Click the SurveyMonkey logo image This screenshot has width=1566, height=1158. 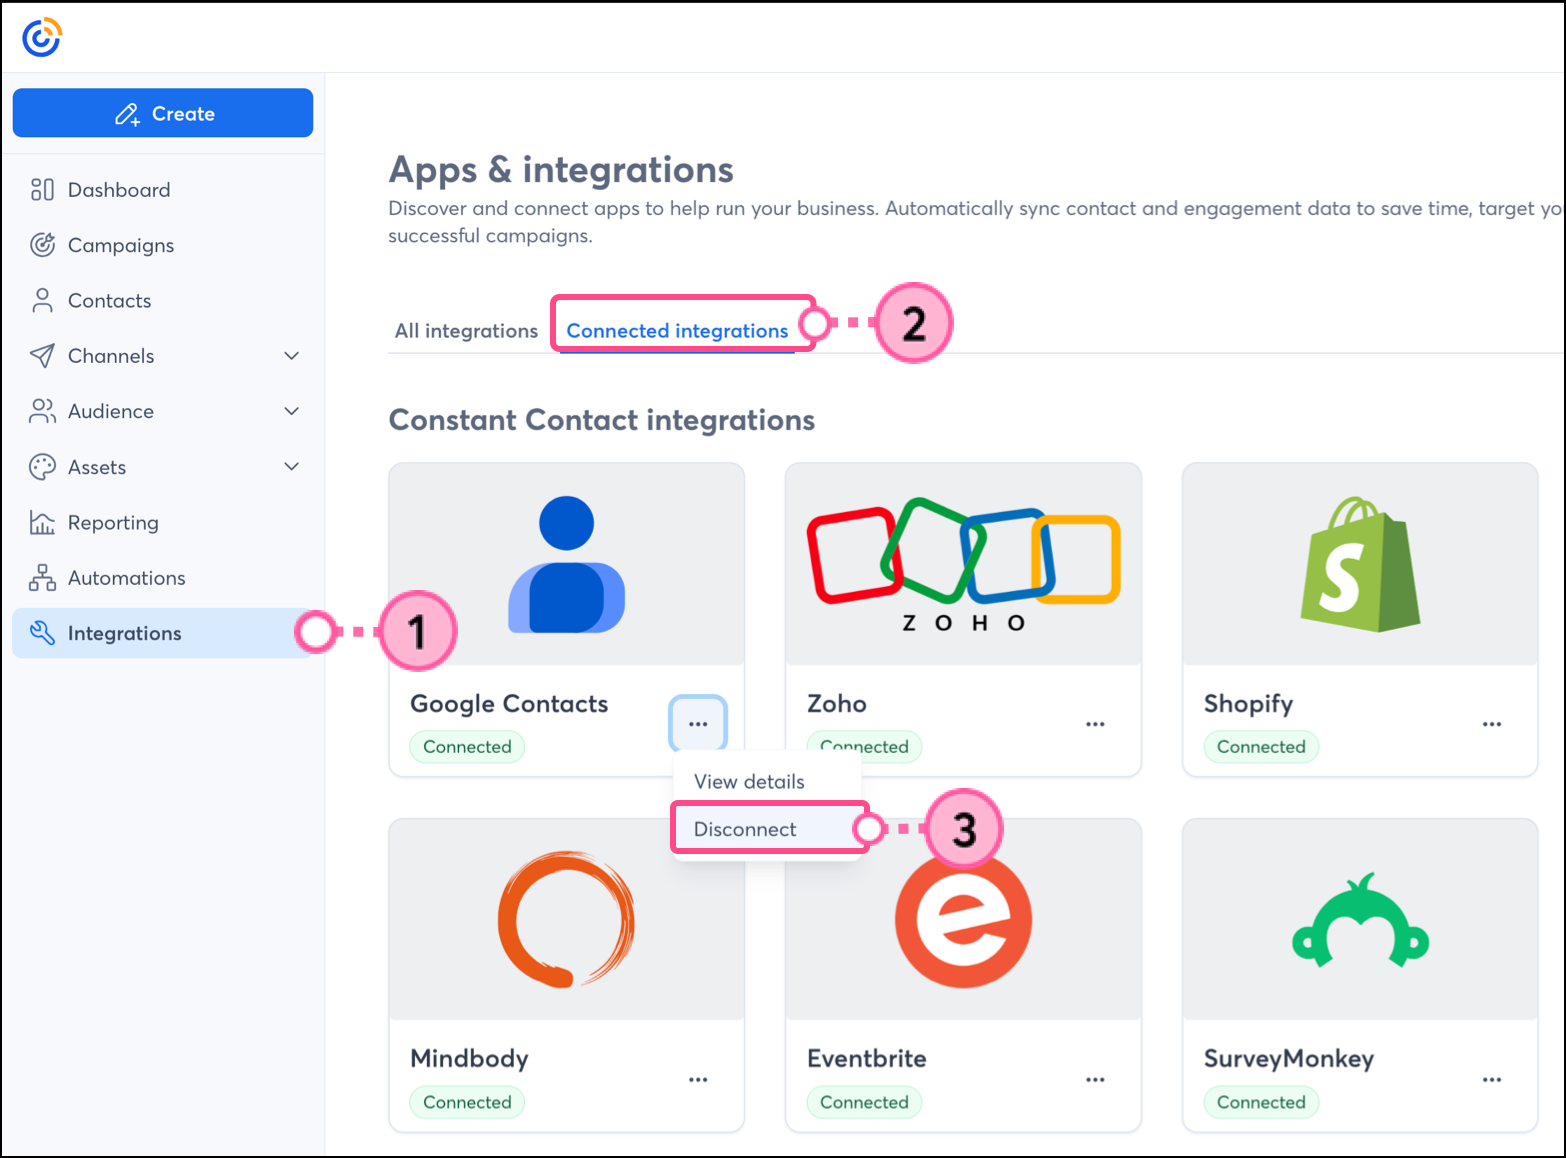coord(1359,920)
